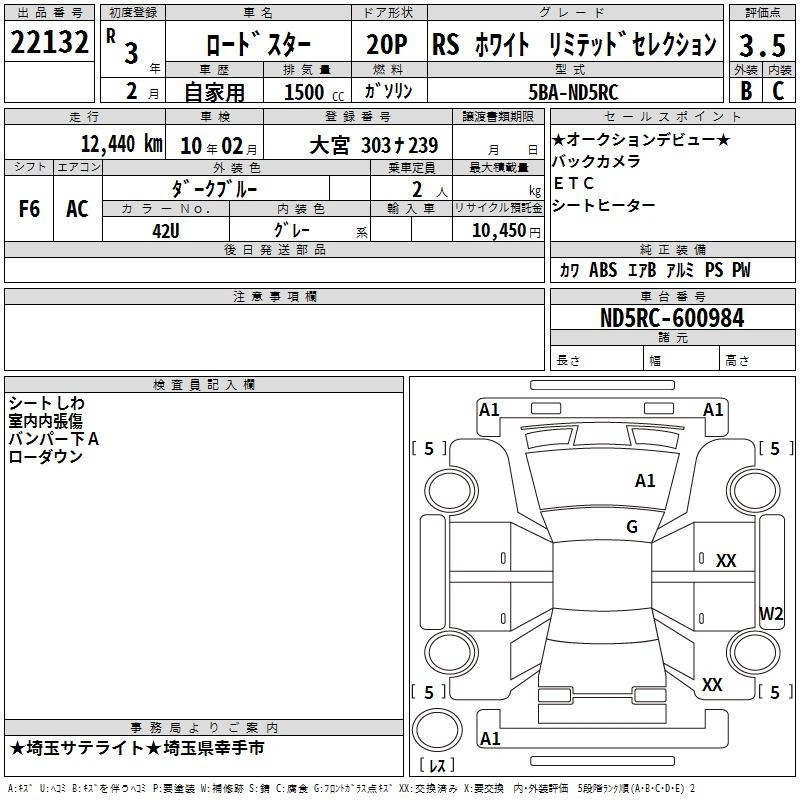Click the A1 mark on rear bumper

tap(490, 738)
